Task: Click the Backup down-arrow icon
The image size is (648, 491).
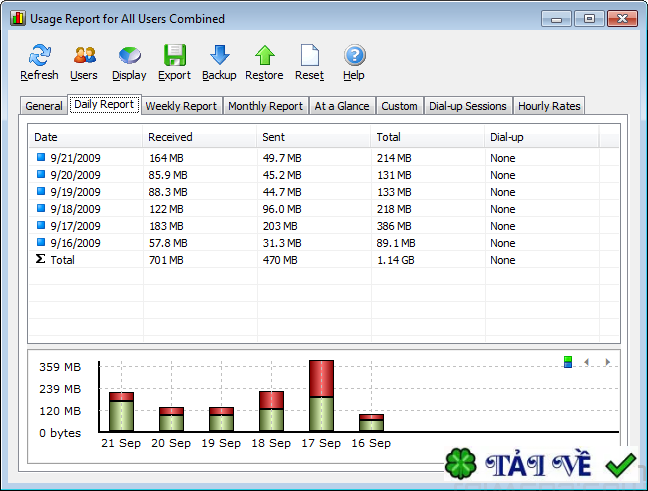Action: pyautogui.click(x=219, y=56)
